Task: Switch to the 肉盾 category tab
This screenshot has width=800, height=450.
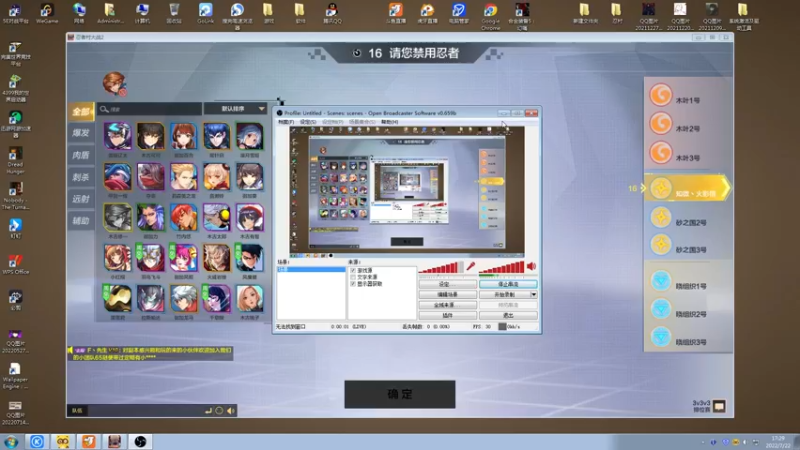Action: click(x=81, y=155)
